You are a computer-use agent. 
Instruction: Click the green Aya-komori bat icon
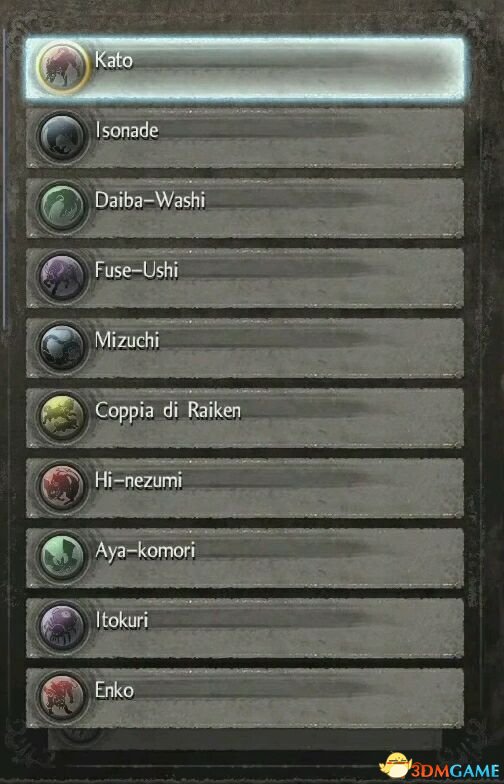(x=62, y=557)
